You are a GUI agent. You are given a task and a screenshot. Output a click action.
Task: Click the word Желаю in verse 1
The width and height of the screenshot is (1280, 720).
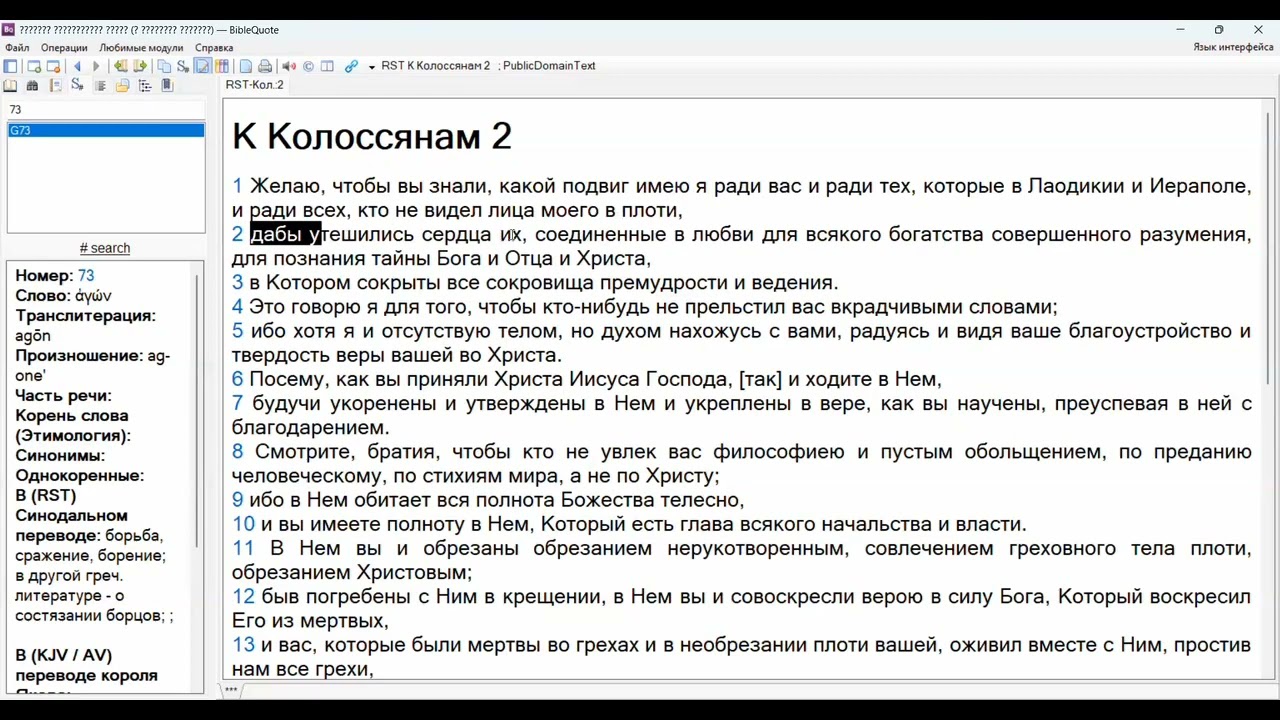coord(285,186)
